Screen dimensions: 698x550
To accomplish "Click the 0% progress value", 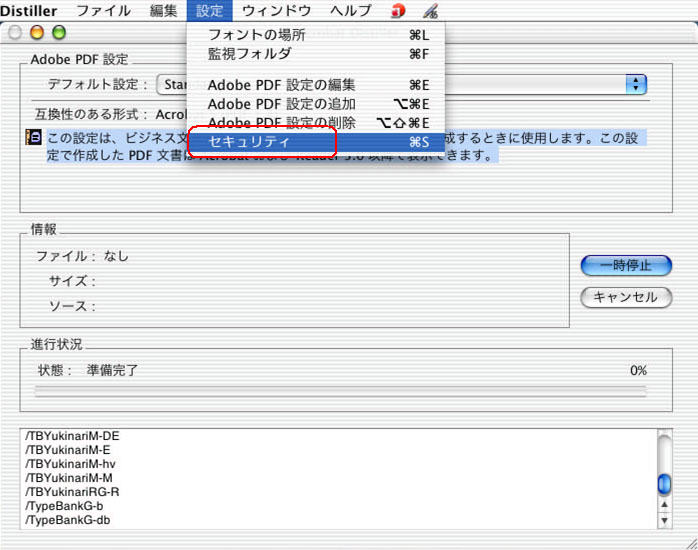I will click(x=638, y=370).
